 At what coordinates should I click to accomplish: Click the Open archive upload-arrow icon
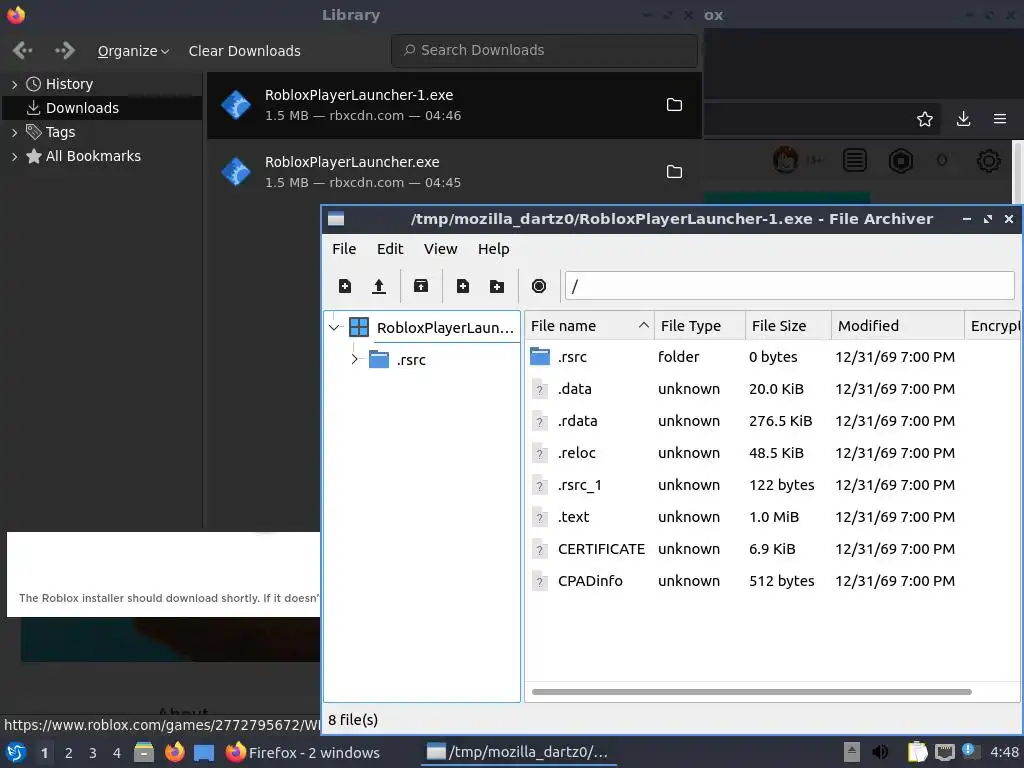point(379,286)
